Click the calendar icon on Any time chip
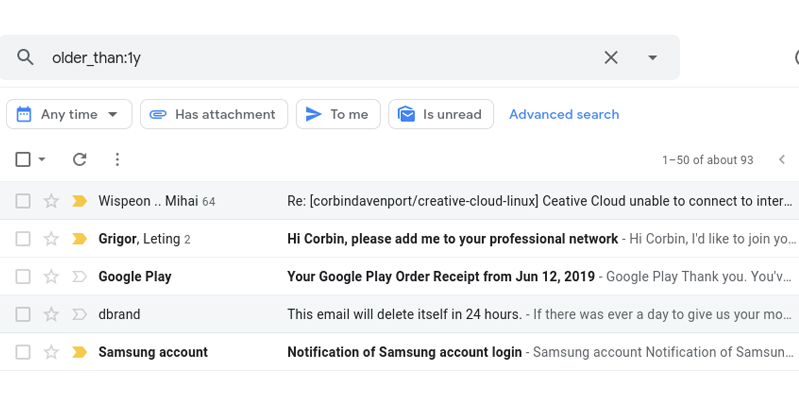799x400 pixels. point(24,114)
